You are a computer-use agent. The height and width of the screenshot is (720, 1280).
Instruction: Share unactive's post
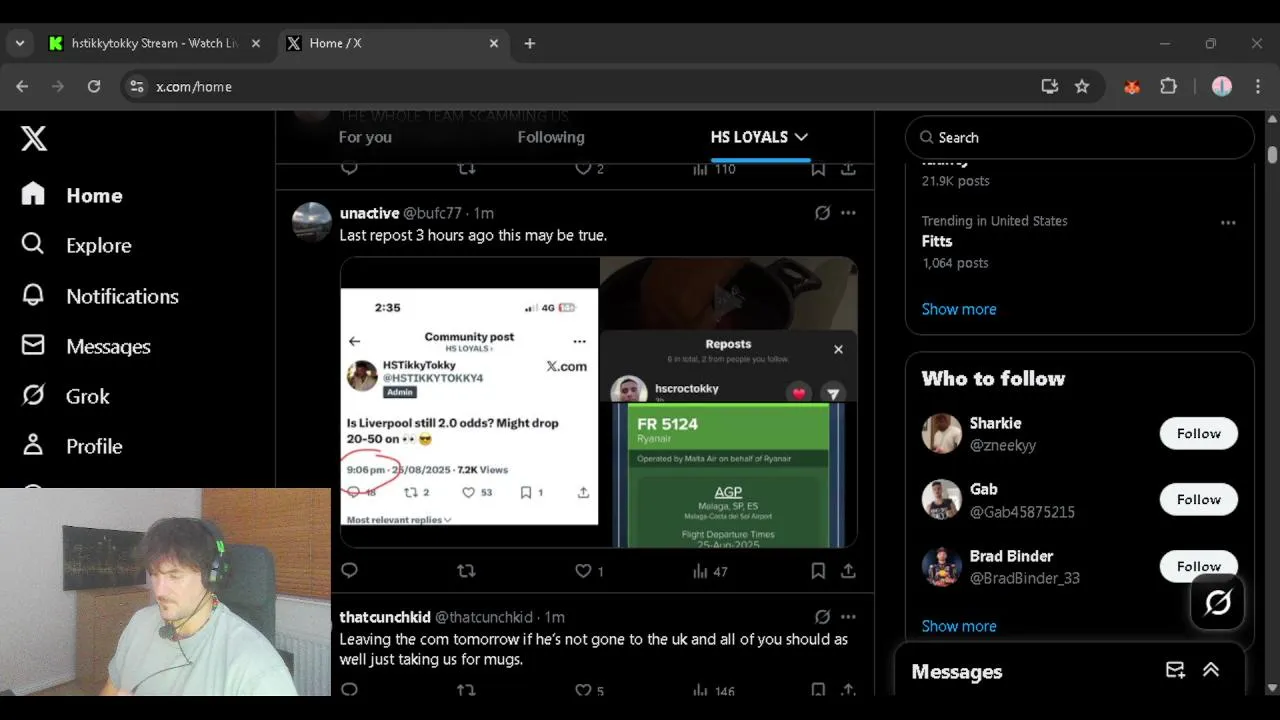pos(848,570)
